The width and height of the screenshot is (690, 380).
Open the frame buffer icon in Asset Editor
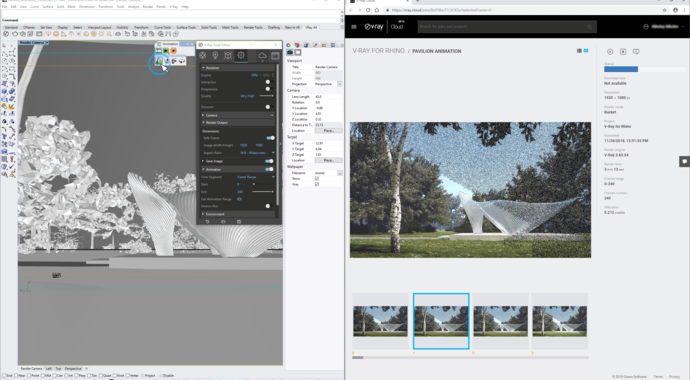pyautogui.click(x=275, y=55)
